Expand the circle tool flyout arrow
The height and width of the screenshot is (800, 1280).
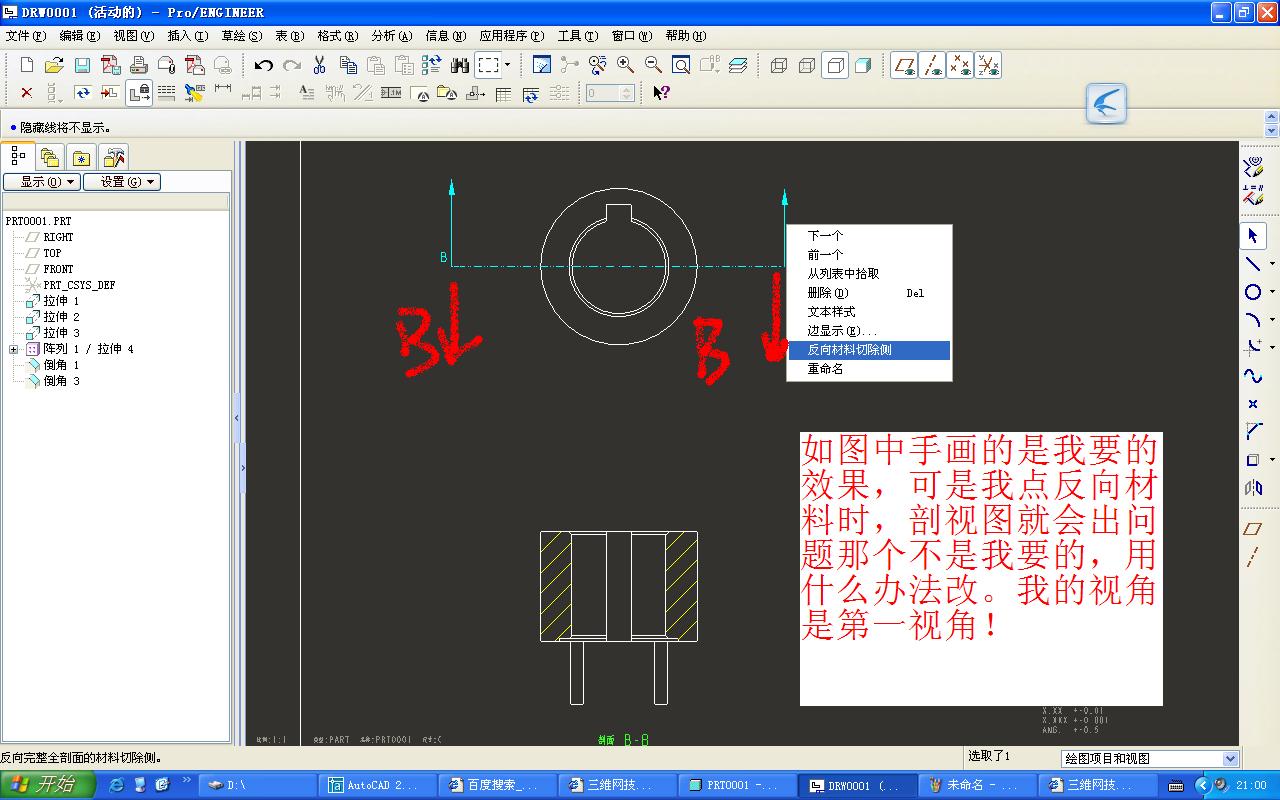click(x=1272, y=292)
